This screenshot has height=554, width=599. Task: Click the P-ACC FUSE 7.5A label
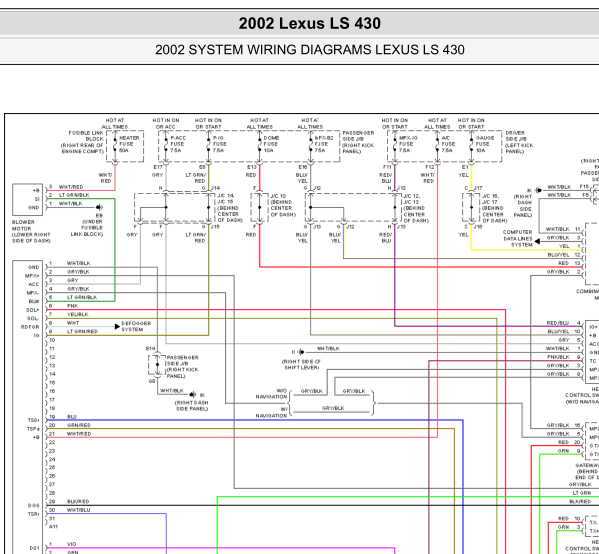click(x=178, y=144)
